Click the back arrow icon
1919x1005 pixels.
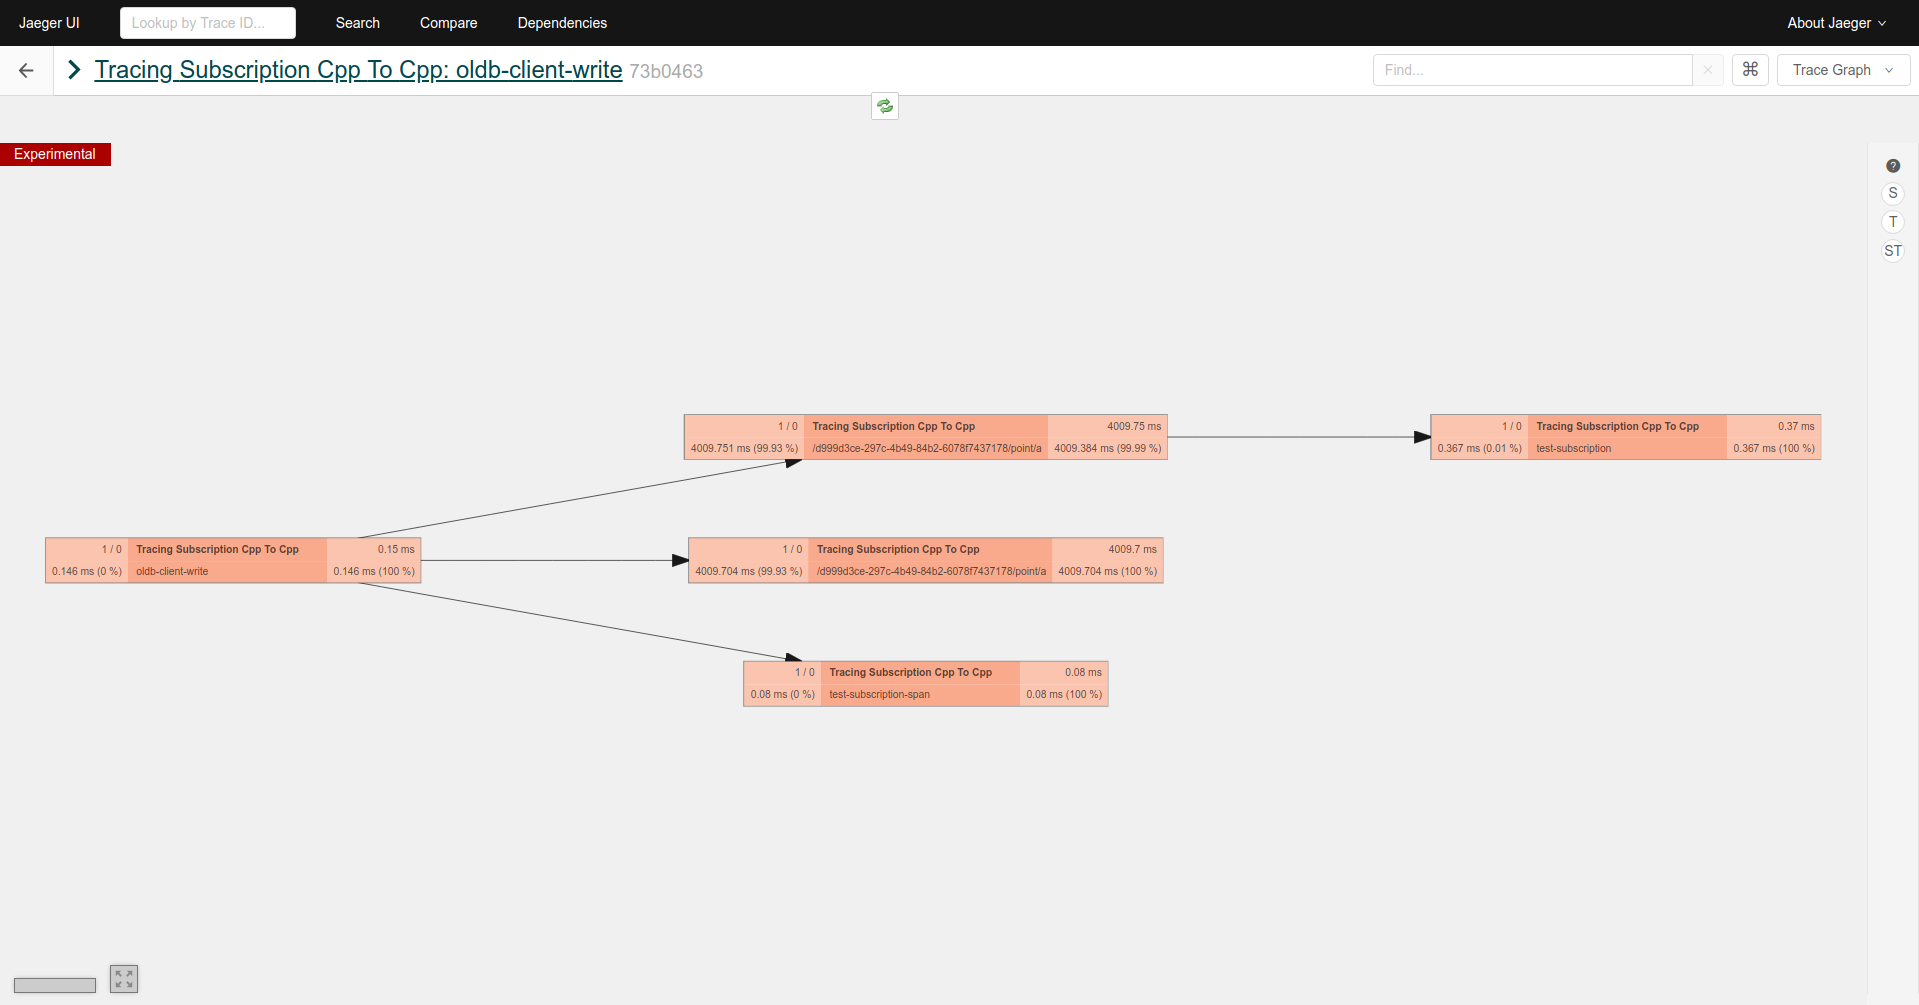(x=27, y=70)
